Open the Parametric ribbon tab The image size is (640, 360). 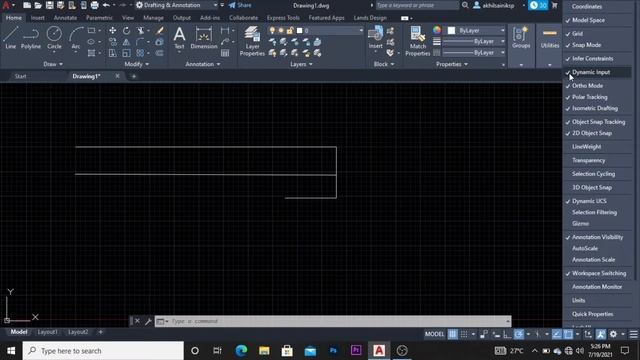pyautogui.click(x=99, y=18)
